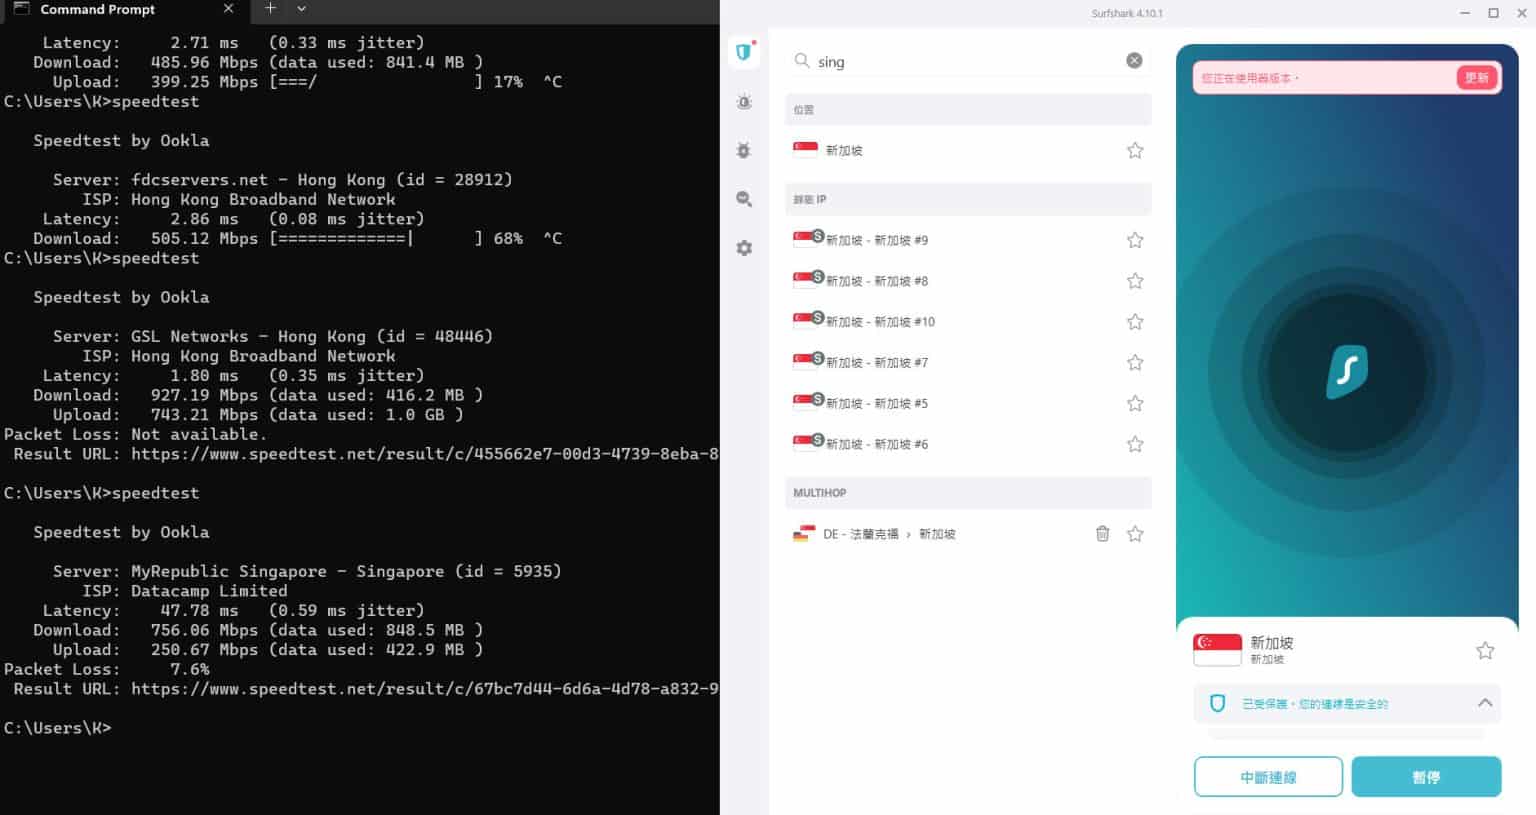Star the connected 新加坡 server card

[x=1484, y=649]
